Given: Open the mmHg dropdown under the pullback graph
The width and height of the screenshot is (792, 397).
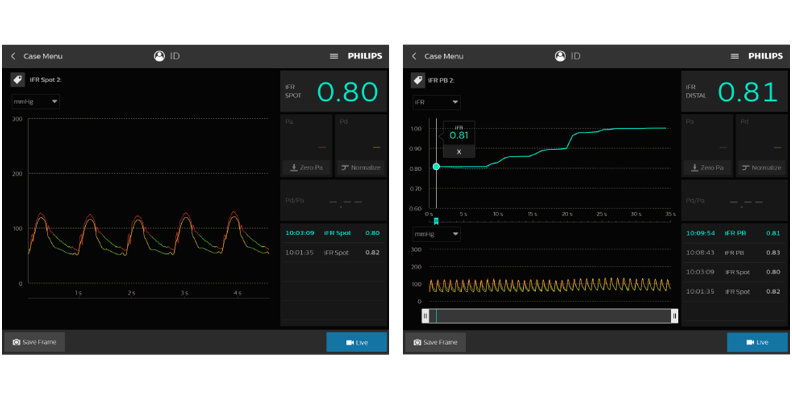Looking at the screenshot, I should 436,234.
